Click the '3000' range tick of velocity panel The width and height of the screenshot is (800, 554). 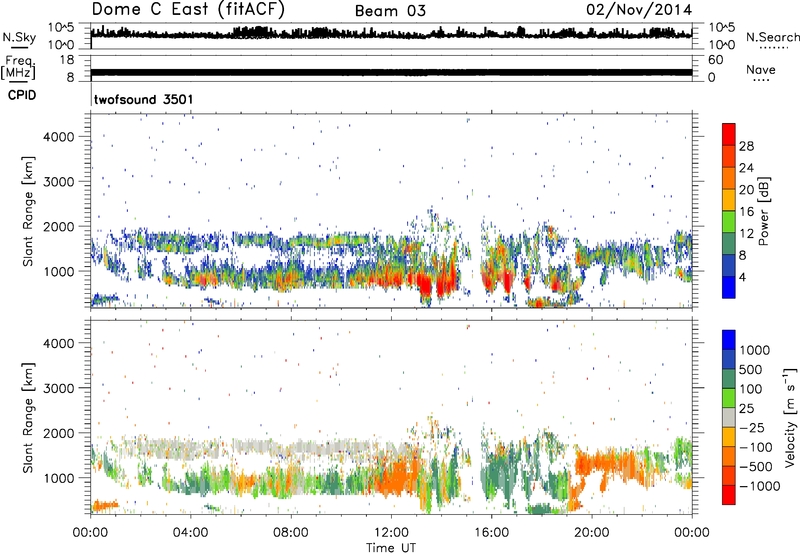click(x=58, y=388)
